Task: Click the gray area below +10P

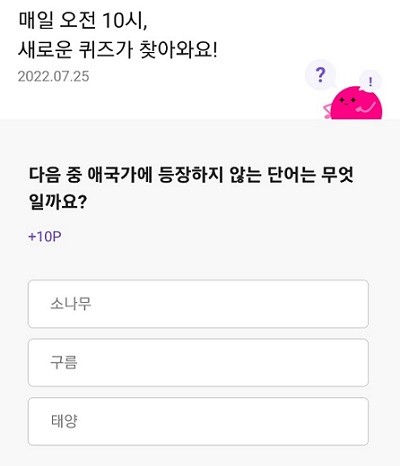Action: pos(200,262)
